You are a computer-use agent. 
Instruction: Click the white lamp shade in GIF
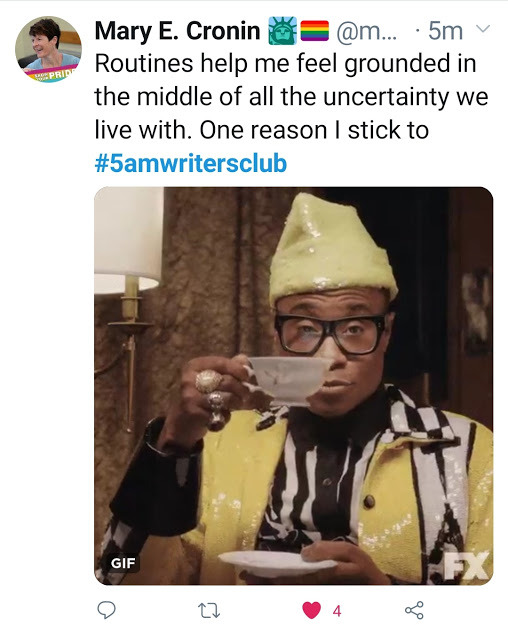129,240
